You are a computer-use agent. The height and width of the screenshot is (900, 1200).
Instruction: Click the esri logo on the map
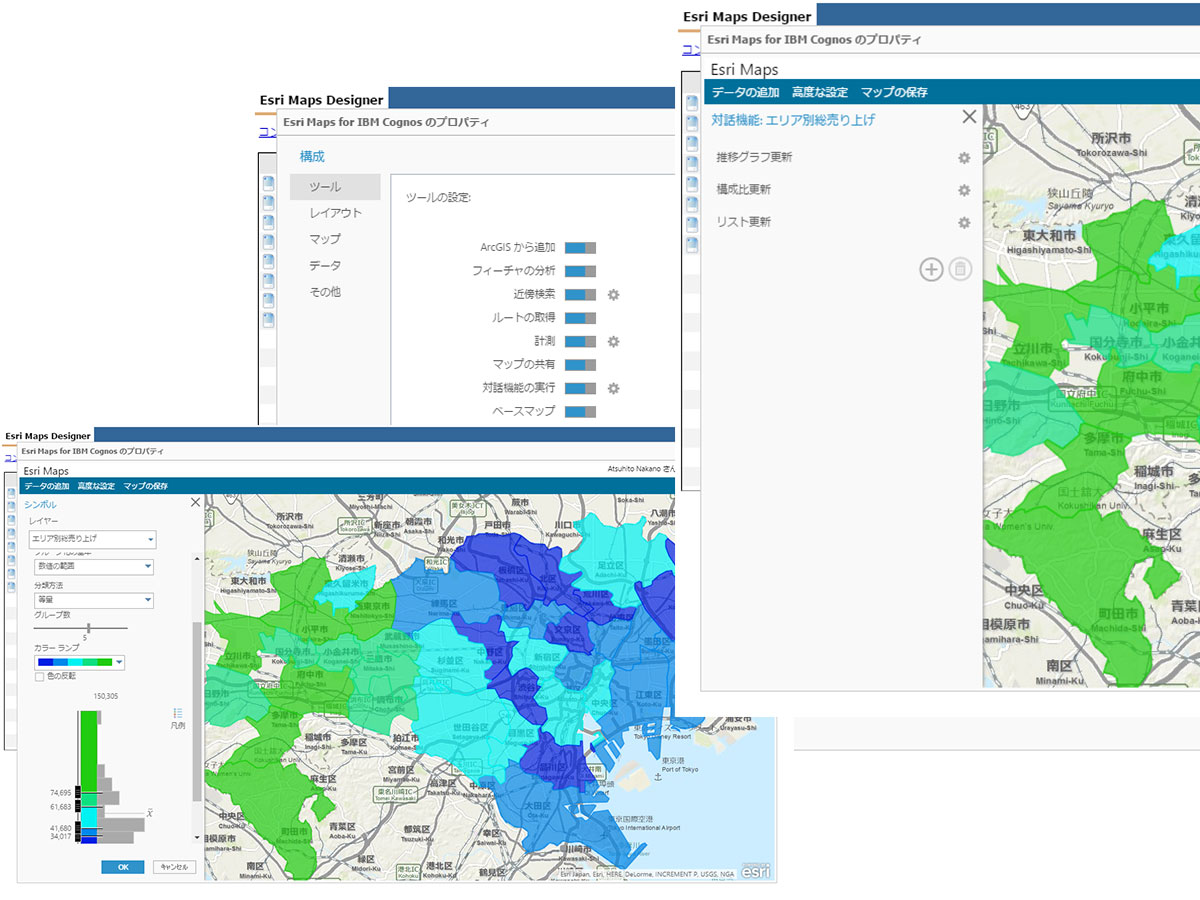755,870
